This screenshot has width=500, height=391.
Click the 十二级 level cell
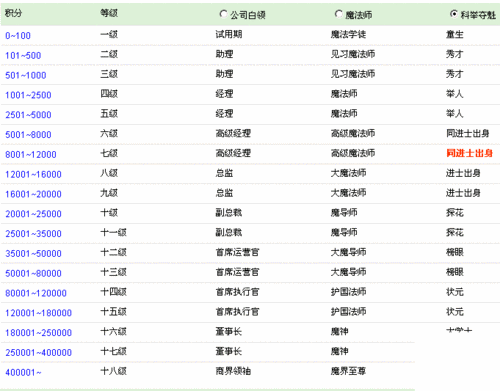pyautogui.click(x=113, y=252)
